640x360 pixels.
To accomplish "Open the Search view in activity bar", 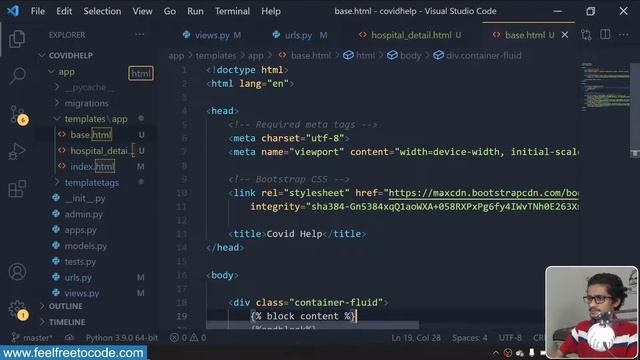I will click(17, 76).
